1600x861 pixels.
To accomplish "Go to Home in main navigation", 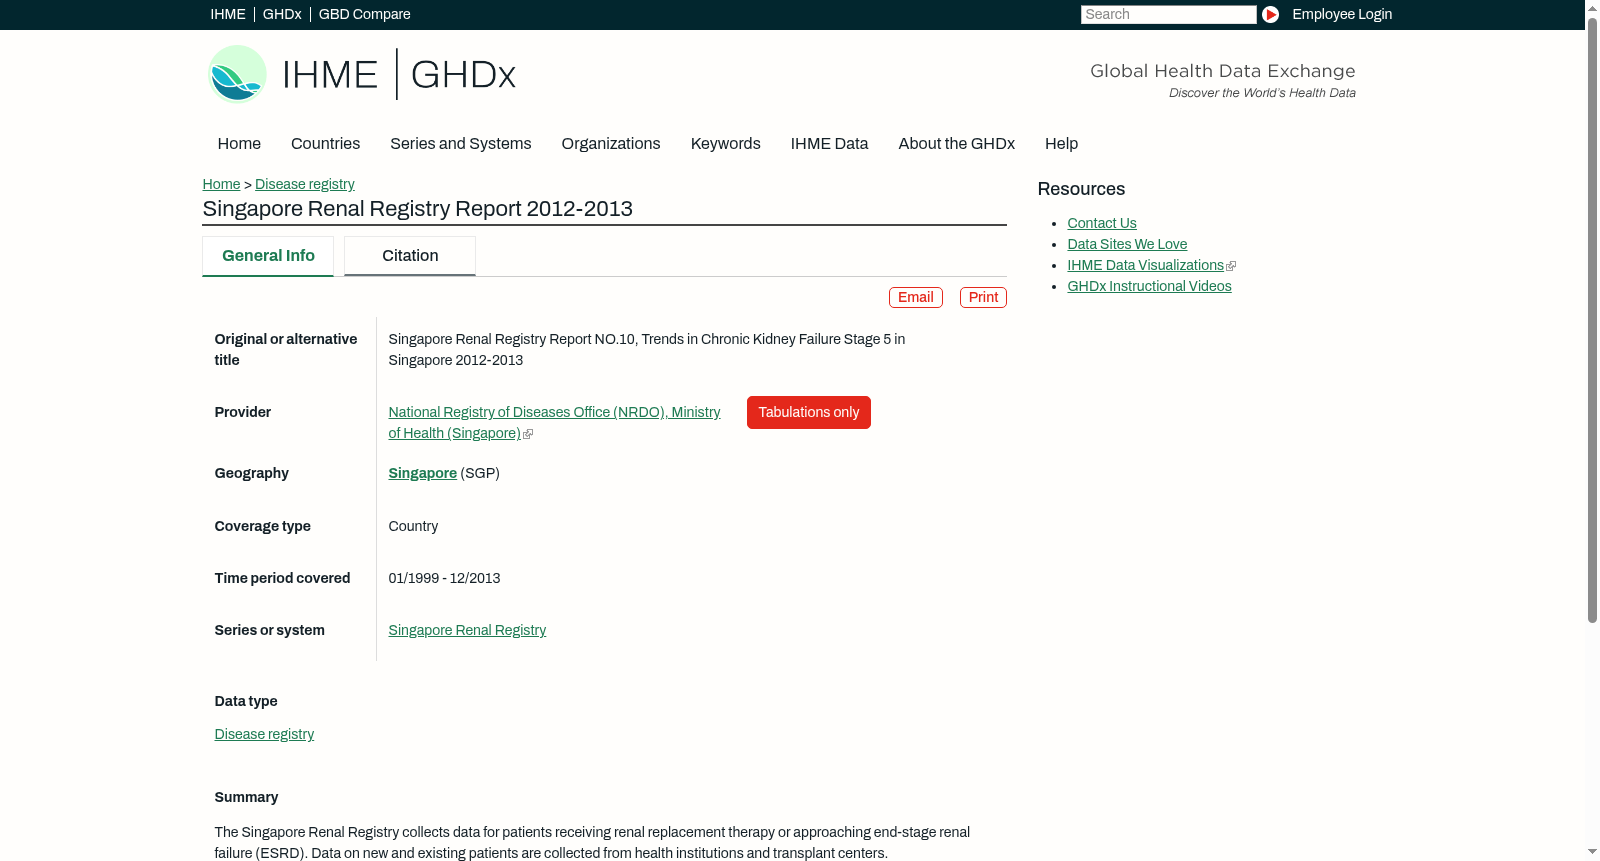I will 239,143.
